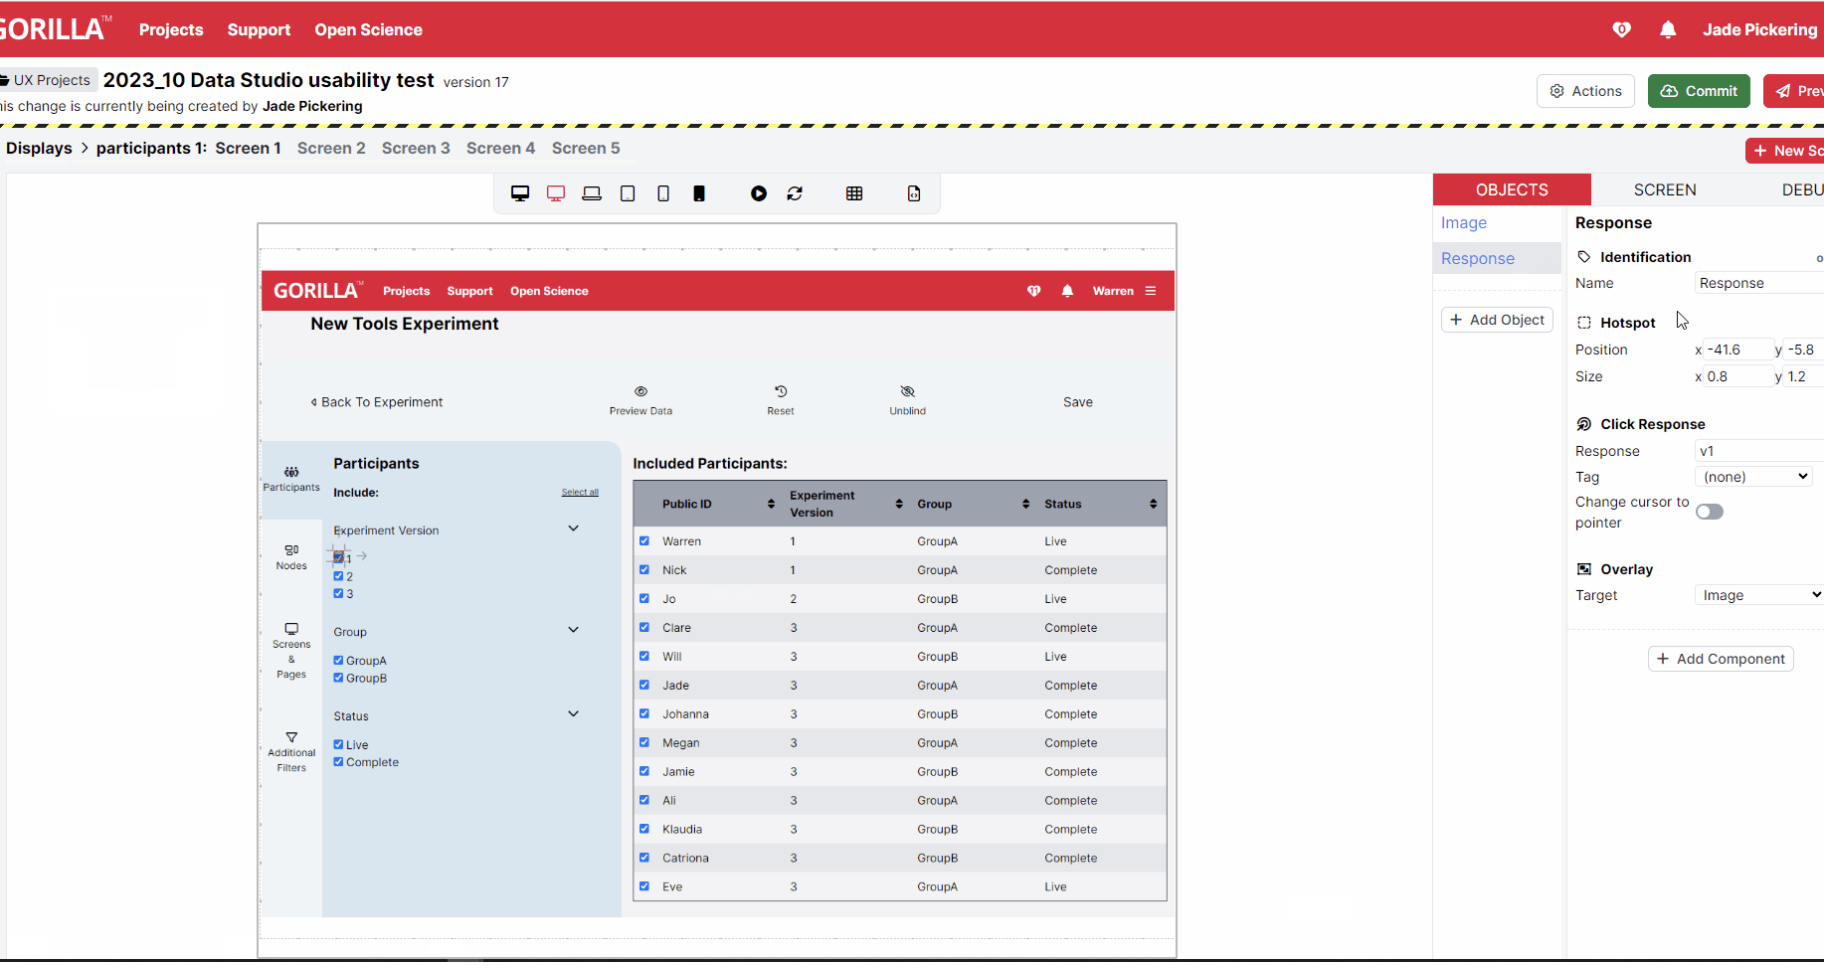Open the Tag dropdown set to none
The image size is (1824, 978).
click(1753, 476)
